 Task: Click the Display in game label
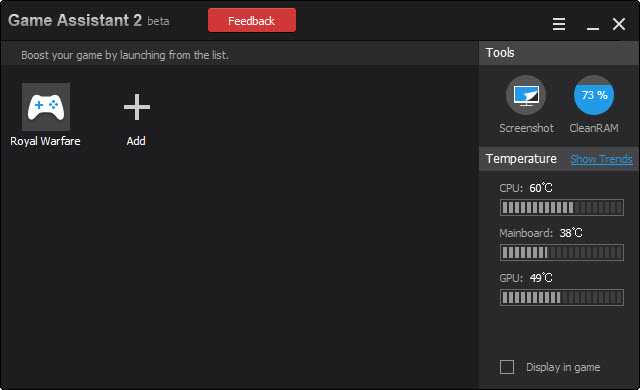[563, 367]
